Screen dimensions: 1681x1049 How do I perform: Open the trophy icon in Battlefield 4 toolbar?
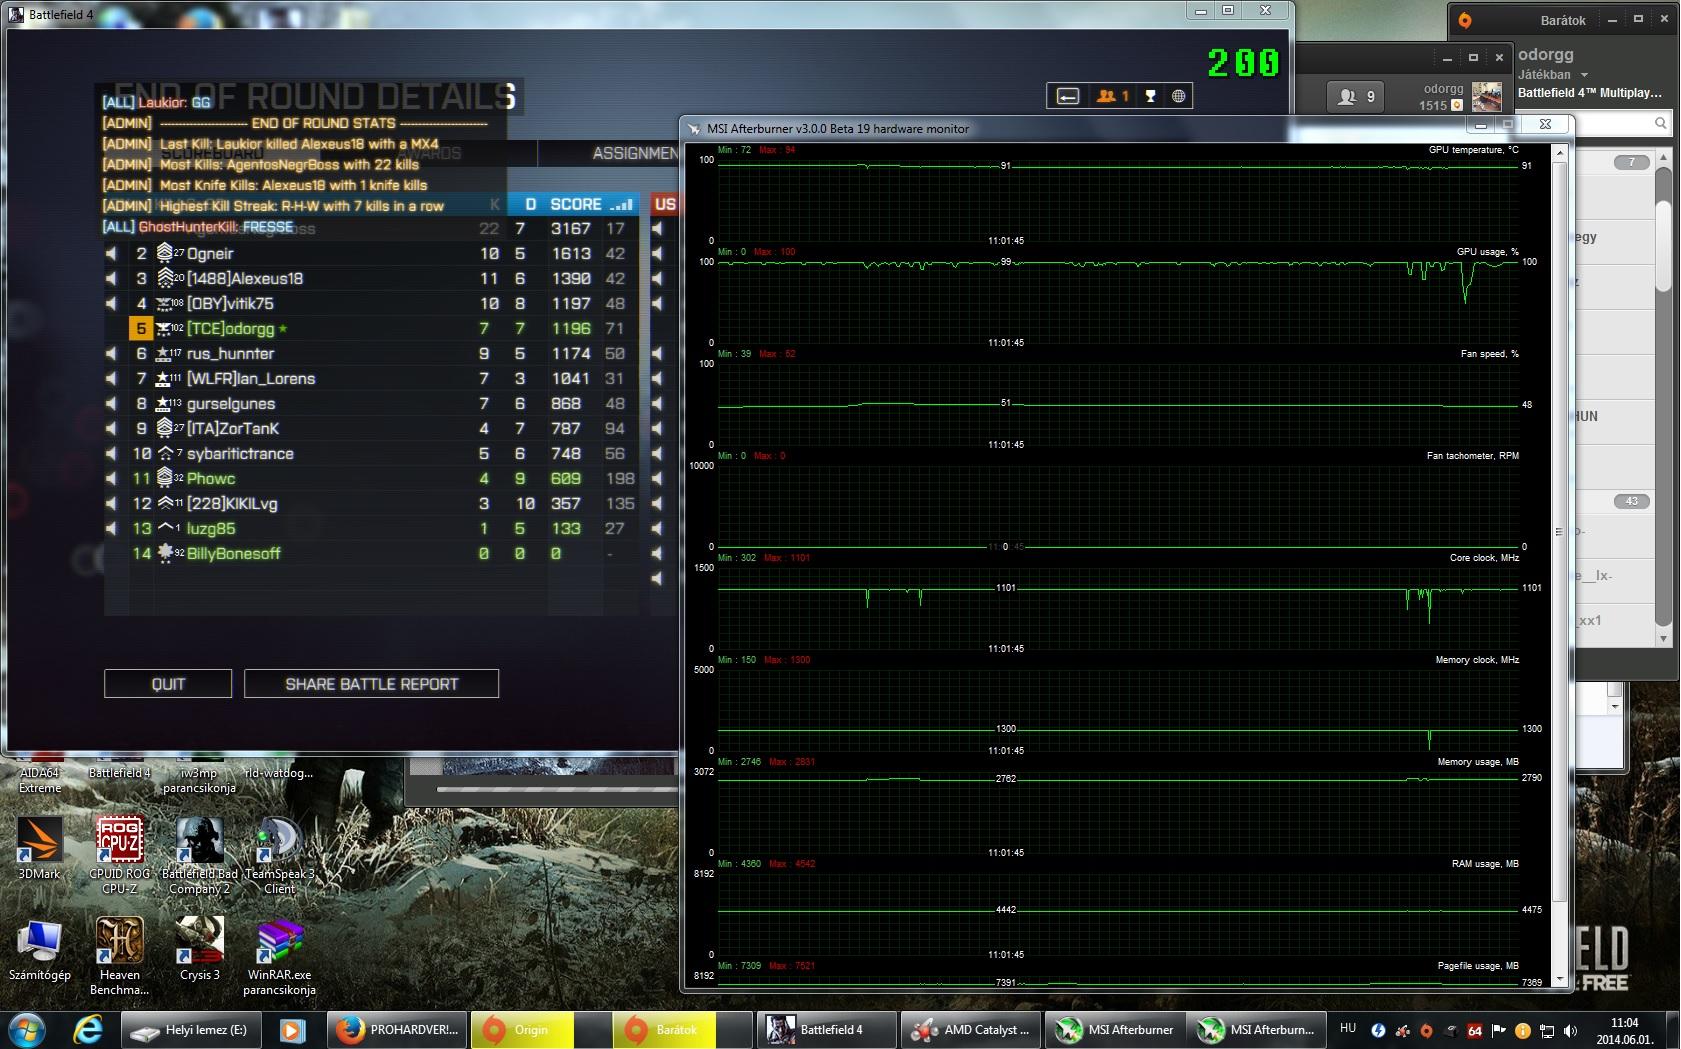1151,96
